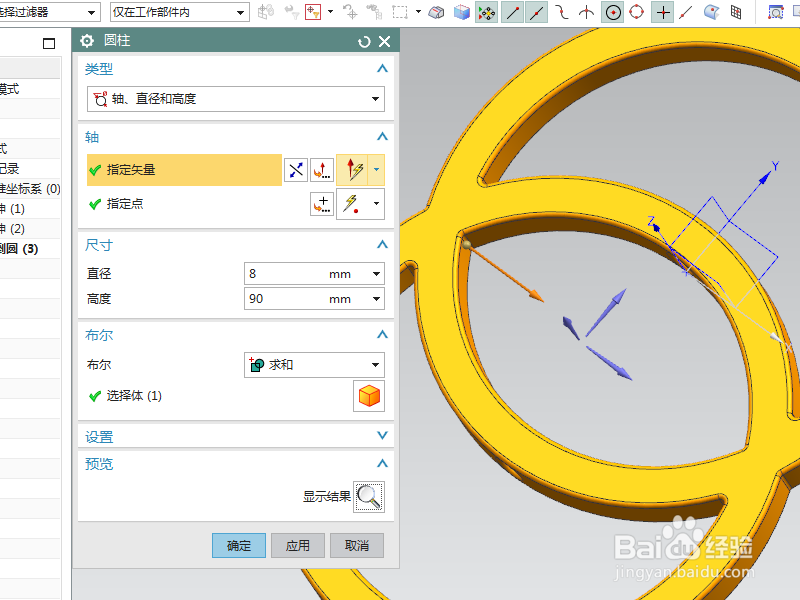800x600 pixels.
Task: Click the 显示结果 magnifier preview icon
Action: [368, 496]
